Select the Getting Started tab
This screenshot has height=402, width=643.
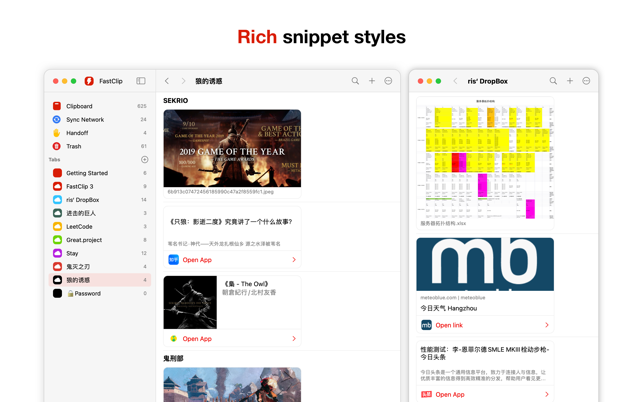[x=100, y=173]
